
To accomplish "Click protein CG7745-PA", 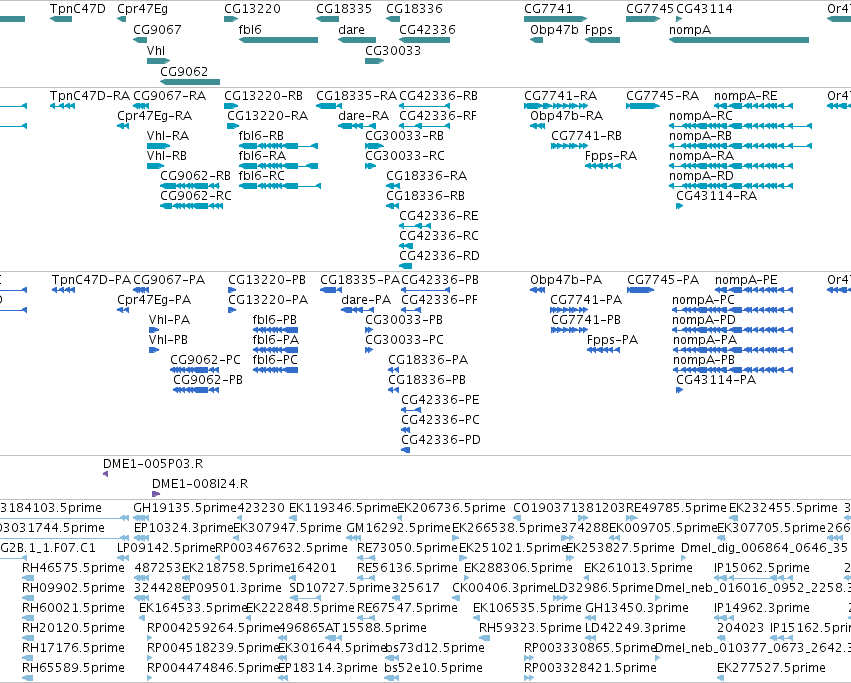I will (663, 280).
